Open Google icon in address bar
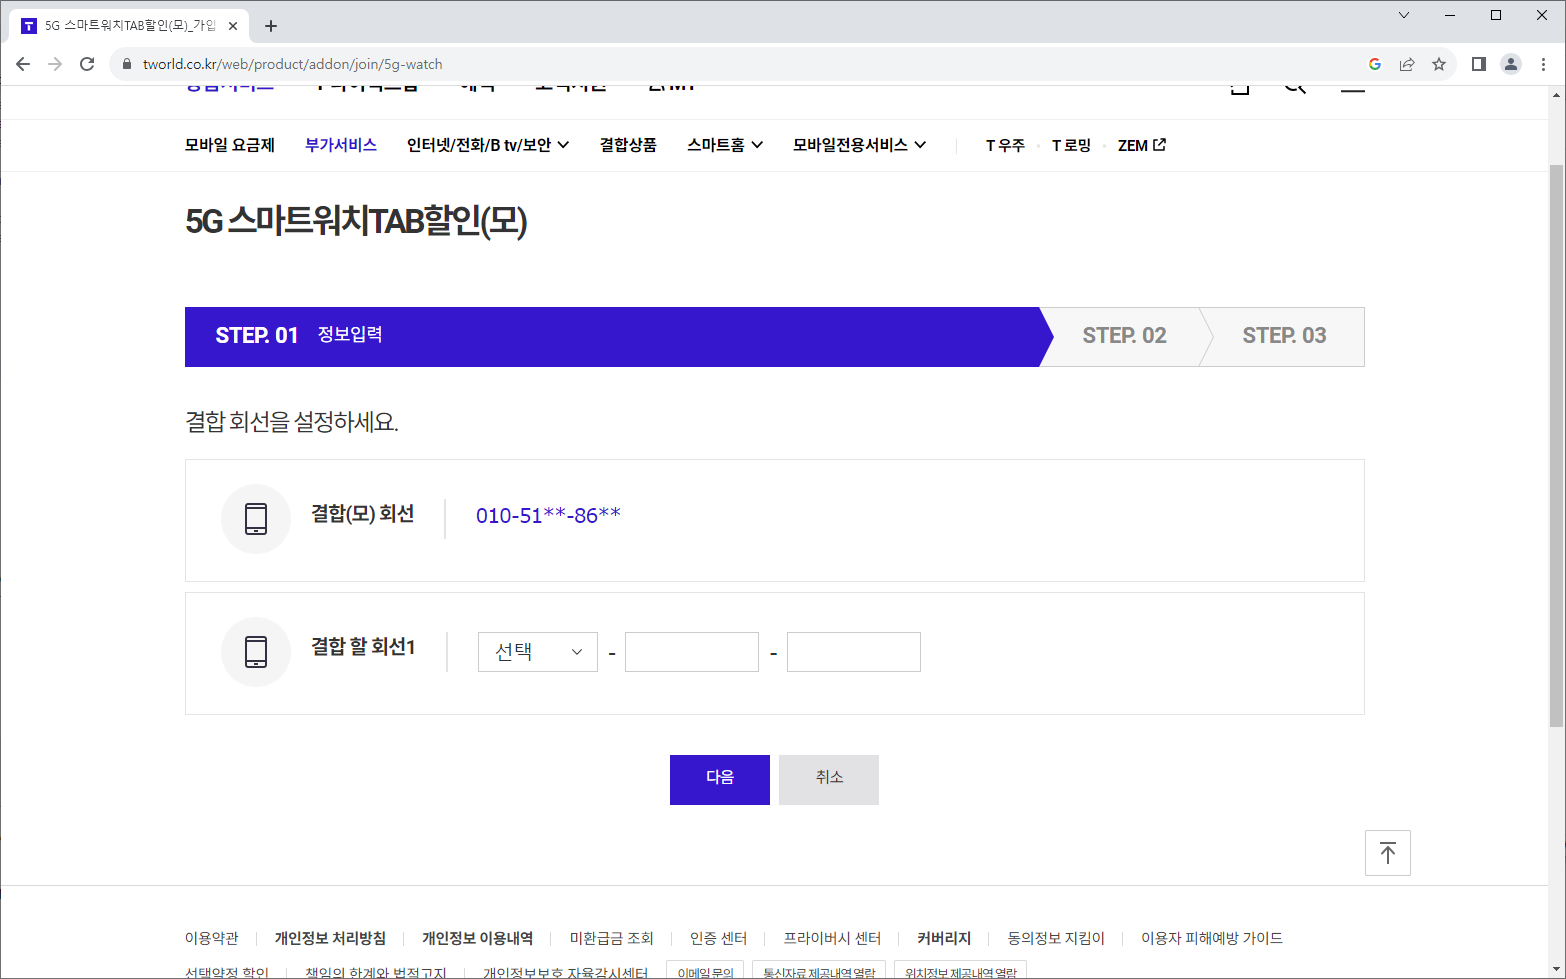This screenshot has width=1566, height=979. (x=1375, y=64)
